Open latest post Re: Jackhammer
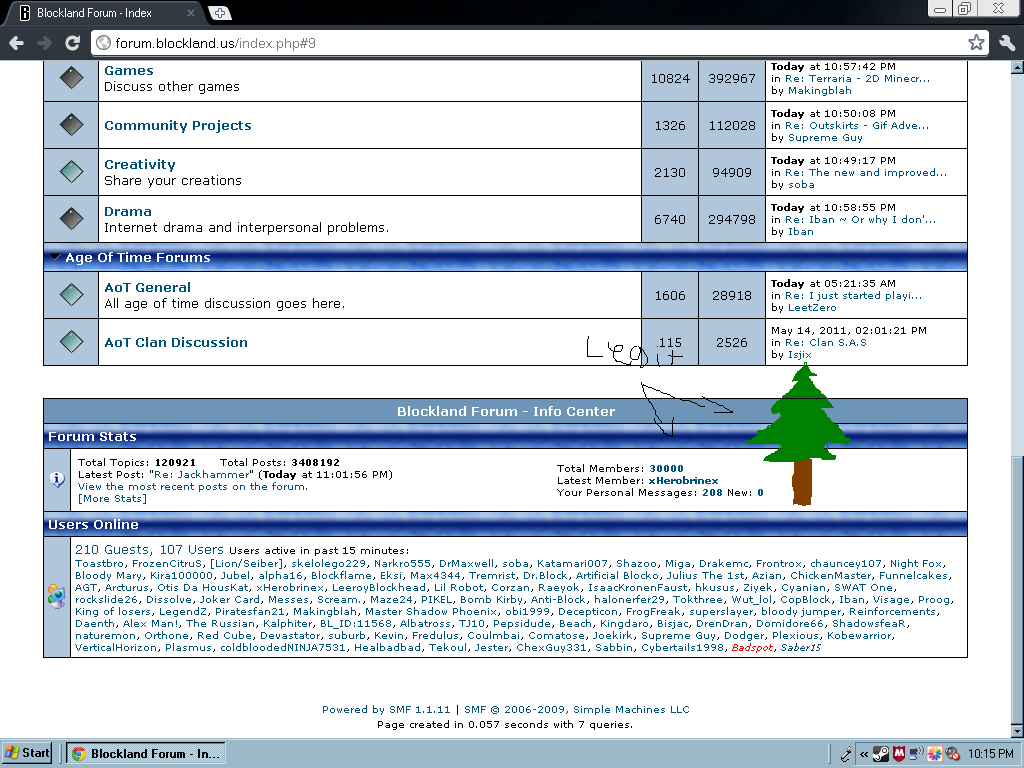This screenshot has height=768, width=1024. [x=202, y=475]
